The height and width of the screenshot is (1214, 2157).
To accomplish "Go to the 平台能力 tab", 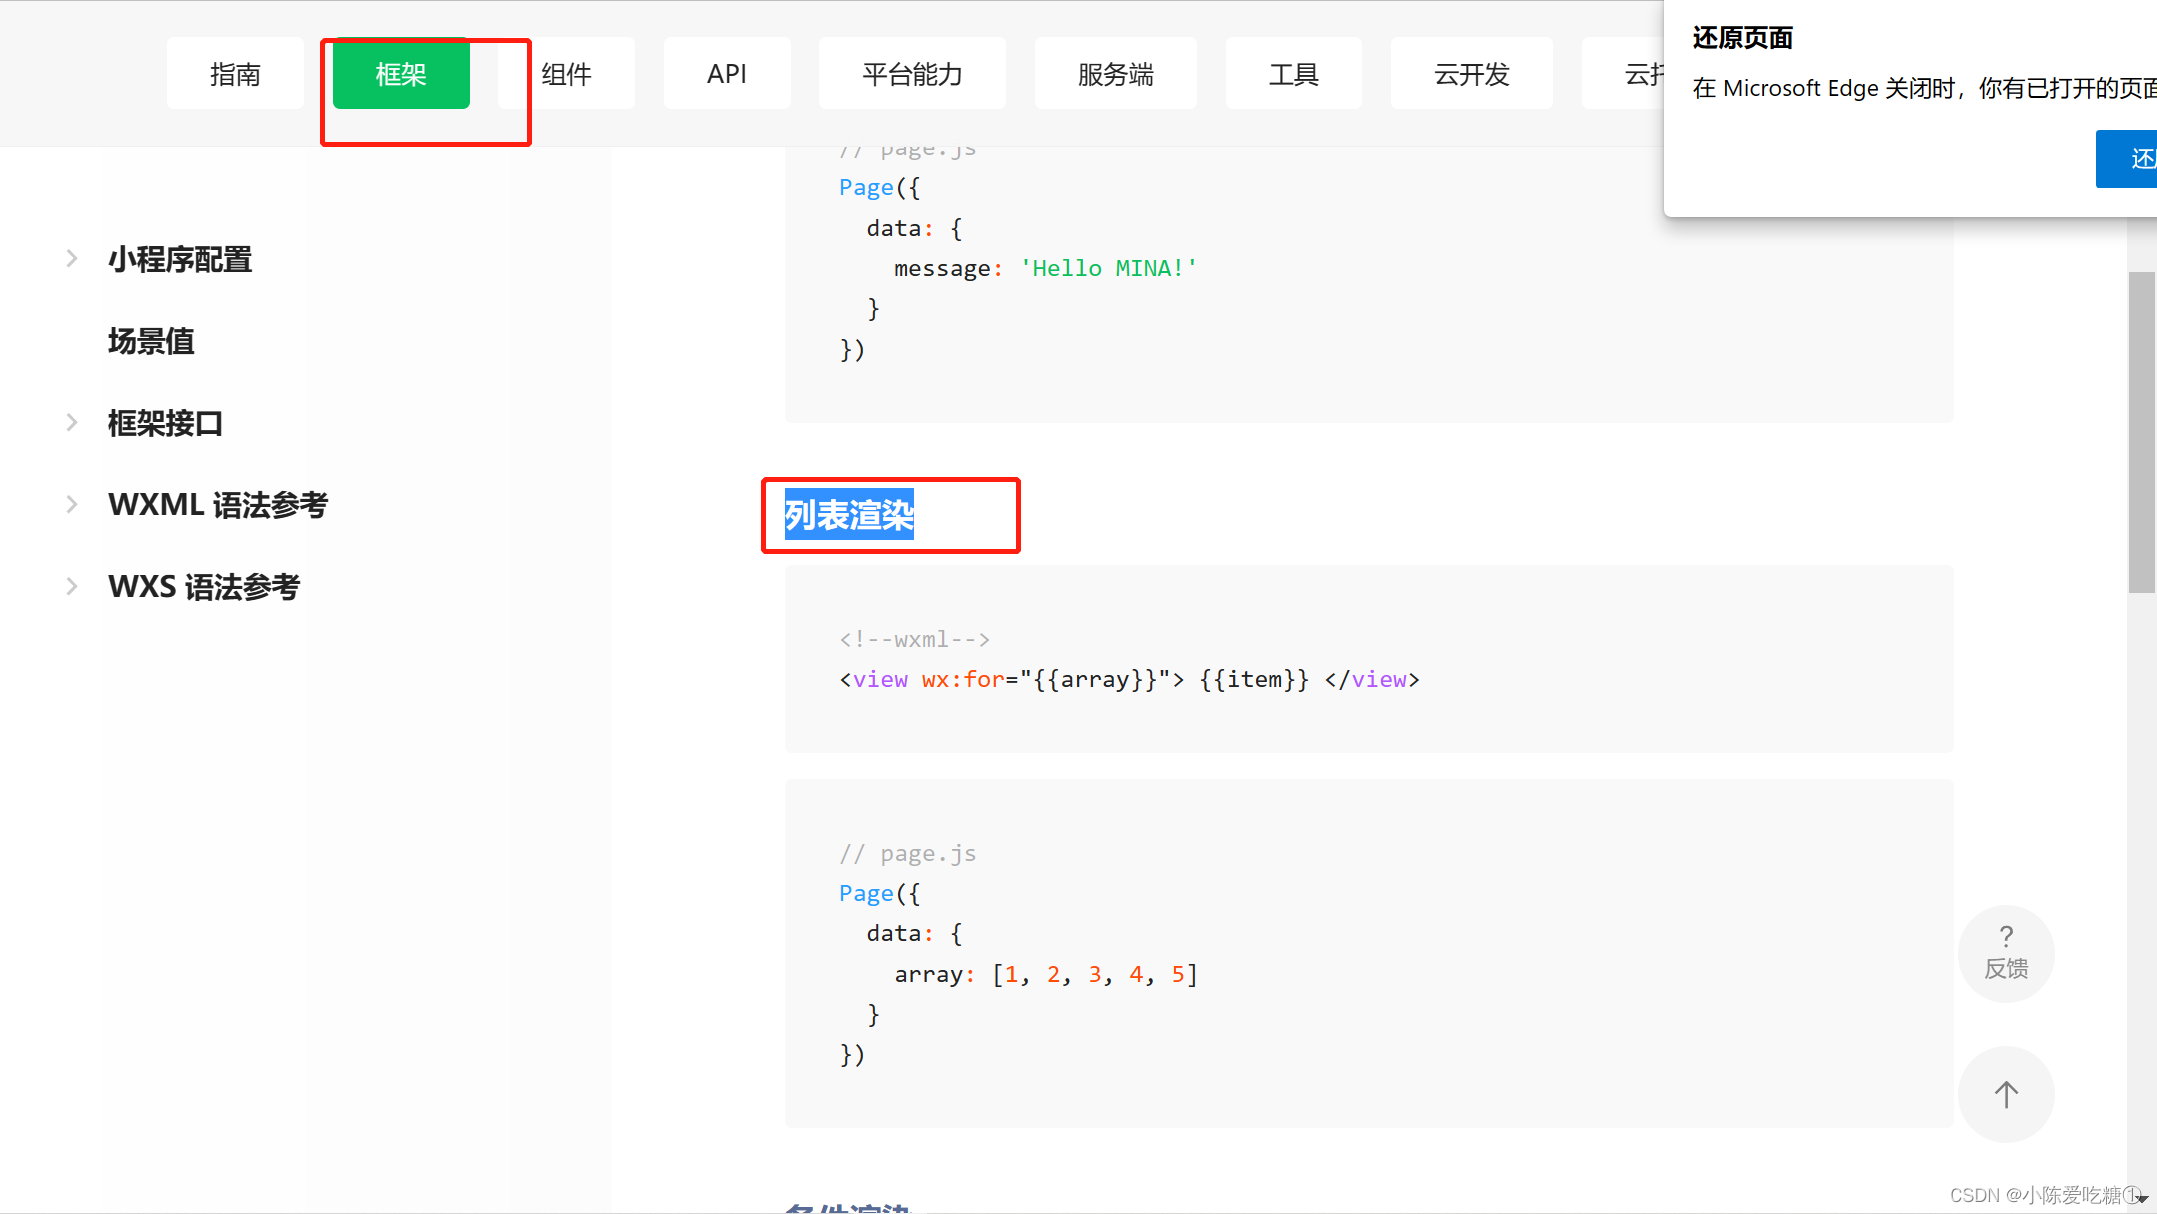I will tap(912, 74).
